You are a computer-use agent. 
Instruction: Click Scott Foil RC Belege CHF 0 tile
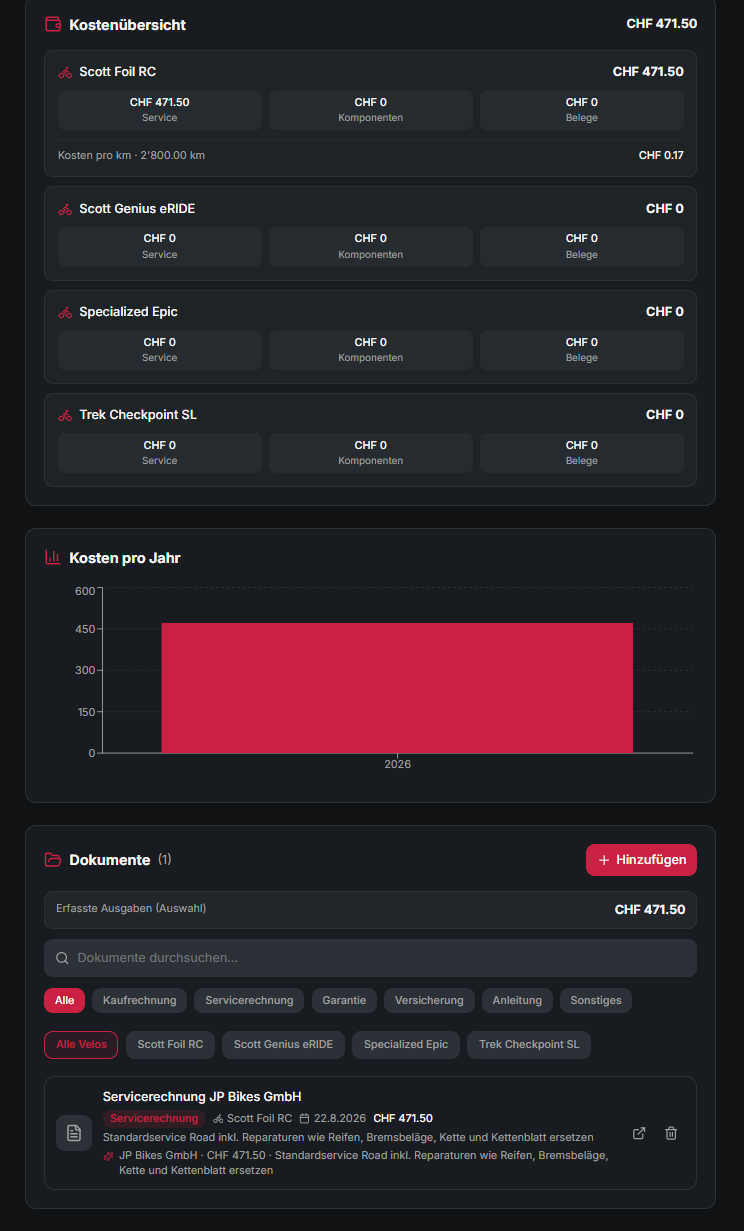click(x=582, y=109)
